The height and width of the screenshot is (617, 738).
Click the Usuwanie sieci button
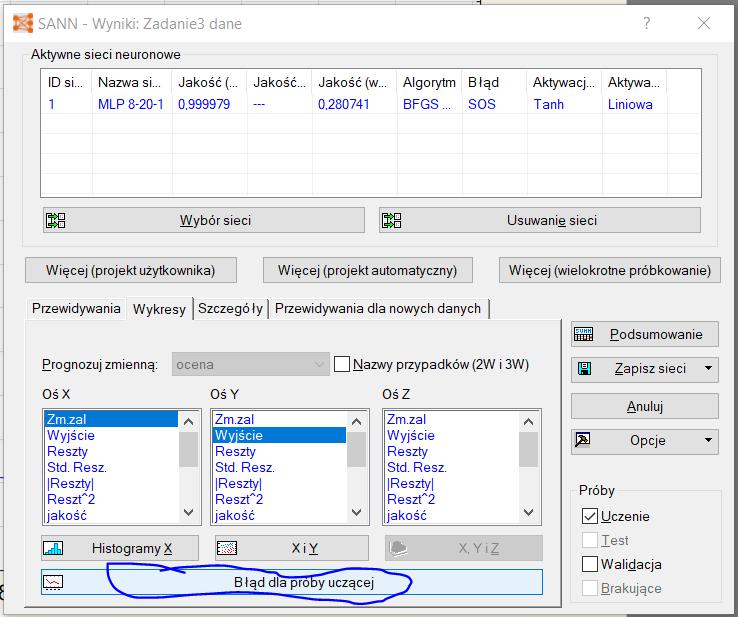[x=540, y=220]
